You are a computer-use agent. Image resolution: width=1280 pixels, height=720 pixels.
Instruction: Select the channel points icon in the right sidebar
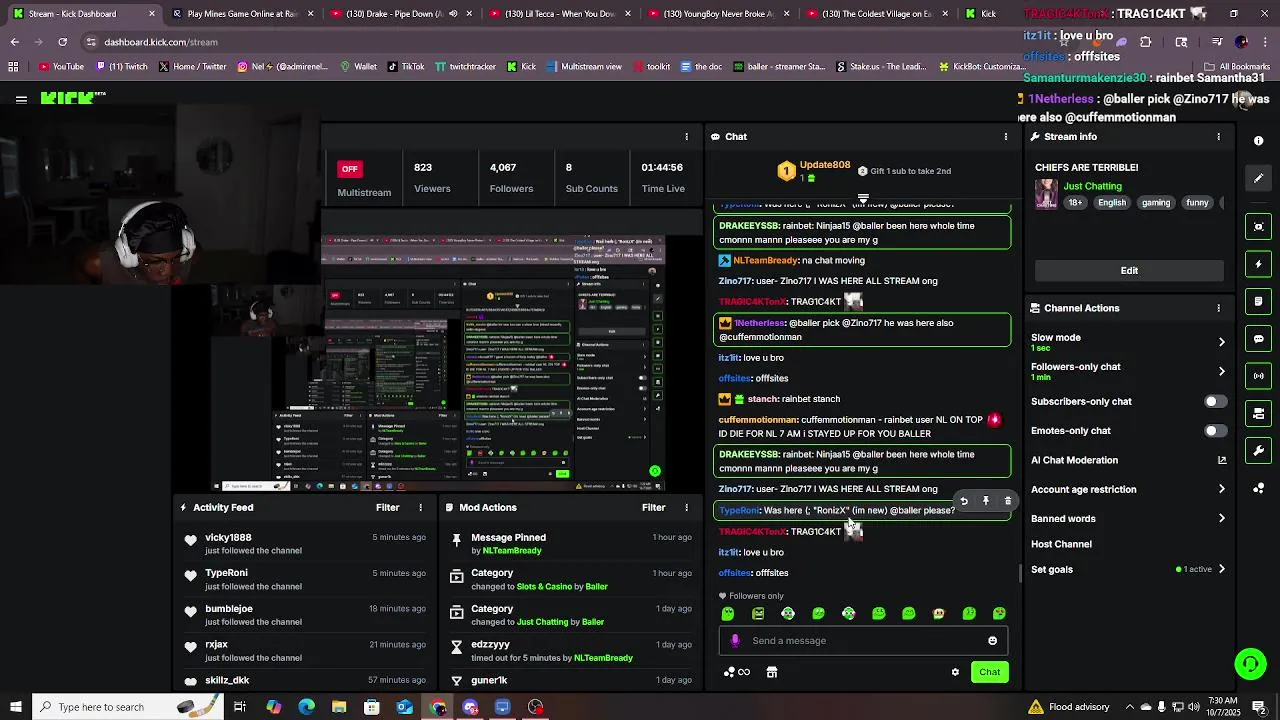[1258, 488]
